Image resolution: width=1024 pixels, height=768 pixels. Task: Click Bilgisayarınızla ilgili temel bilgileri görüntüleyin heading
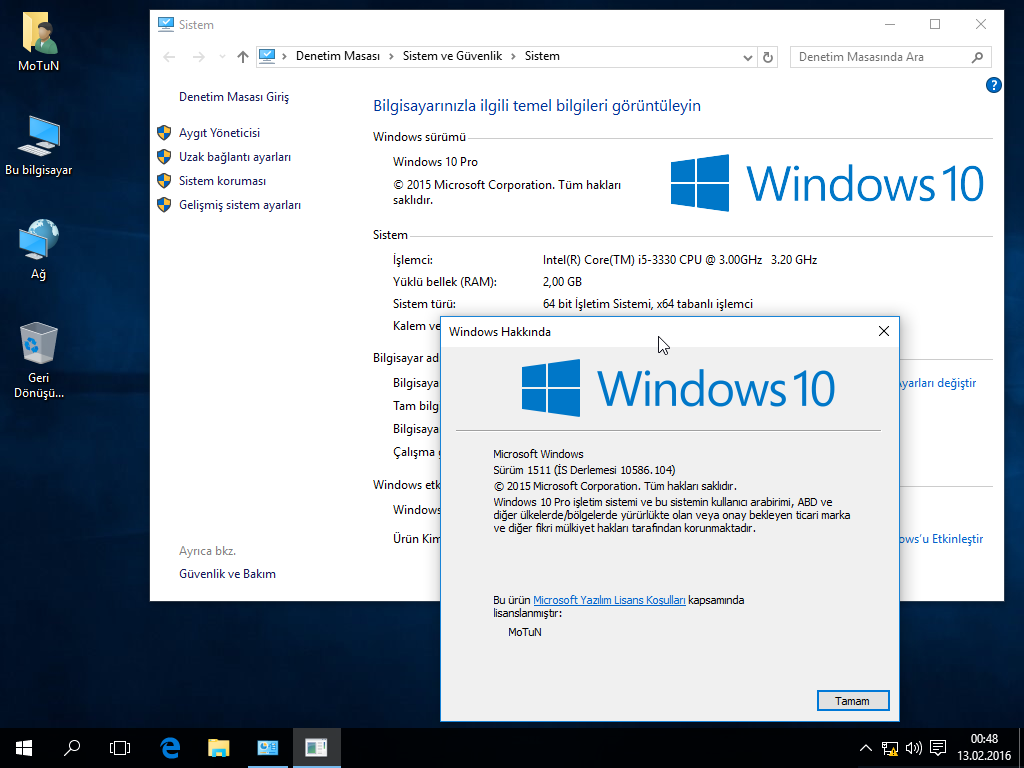[537, 106]
